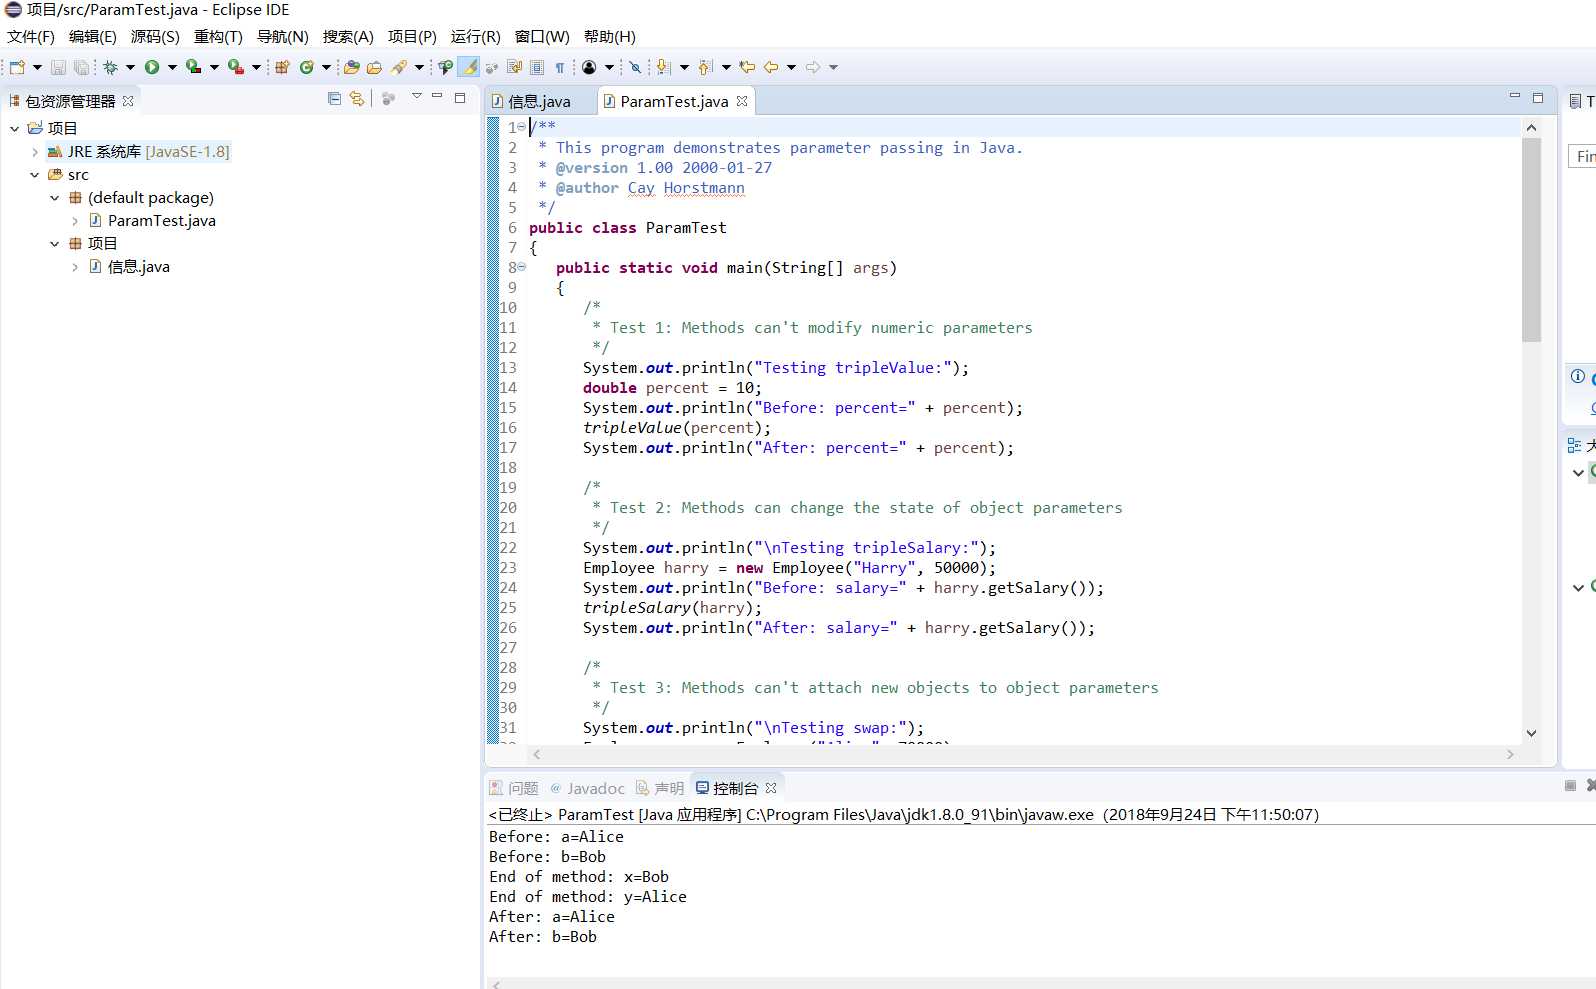Toggle Link with Editor in Package Explorer
The height and width of the screenshot is (989, 1596).
pos(357,98)
